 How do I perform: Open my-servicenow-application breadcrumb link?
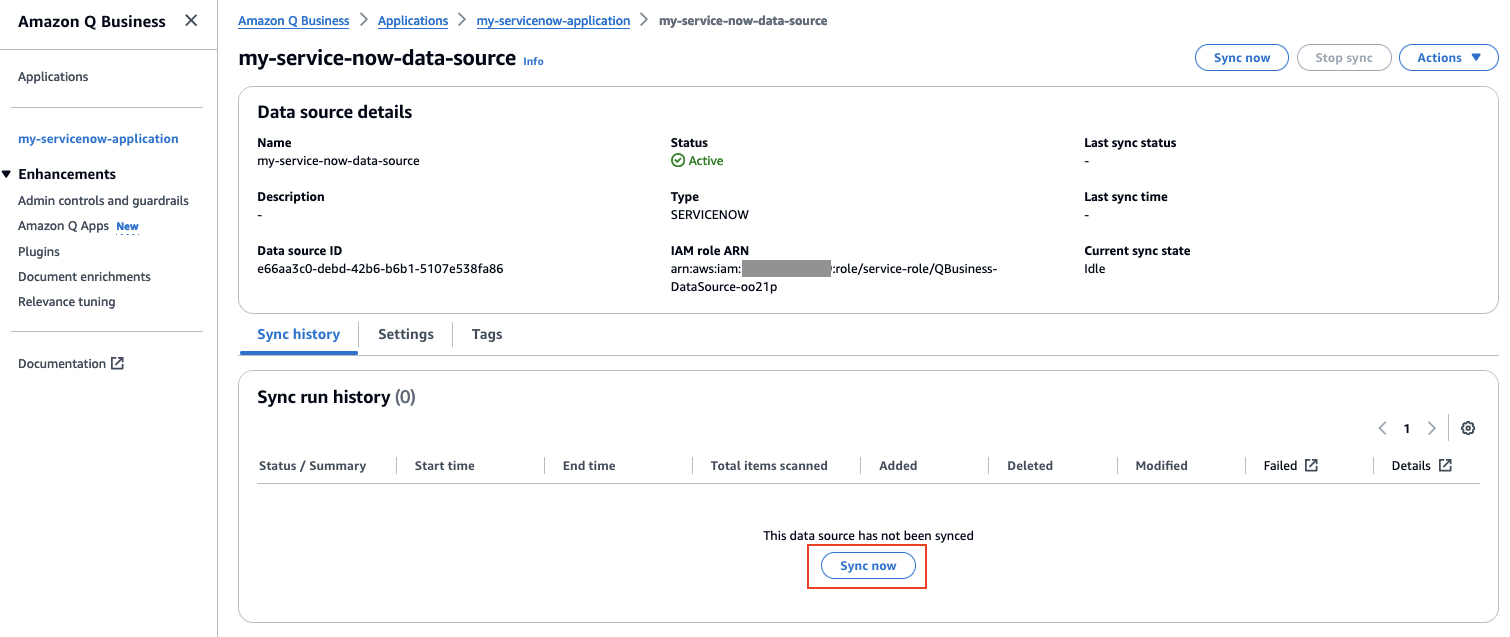coord(553,20)
